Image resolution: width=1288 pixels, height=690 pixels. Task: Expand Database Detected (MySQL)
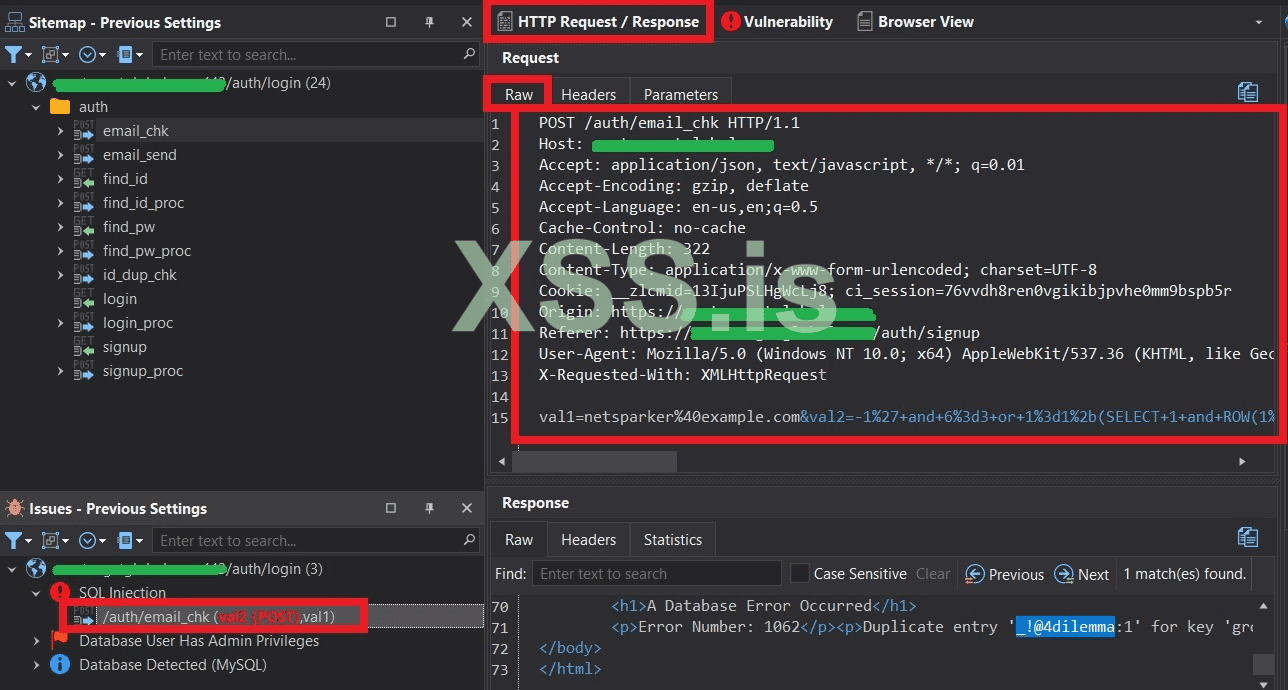point(36,665)
